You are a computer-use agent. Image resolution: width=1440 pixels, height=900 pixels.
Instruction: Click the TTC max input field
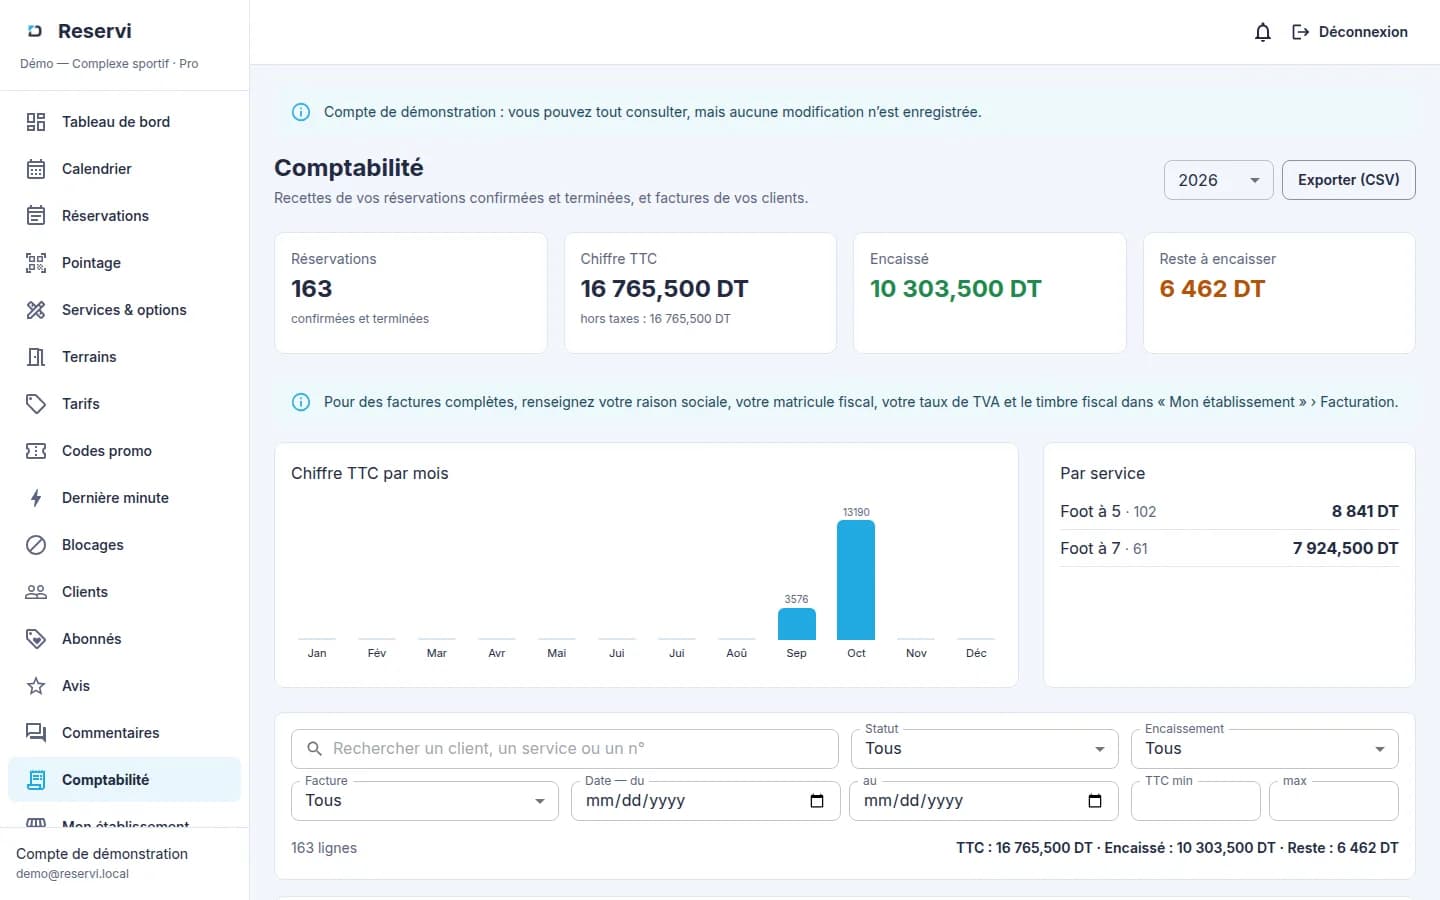(x=1334, y=801)
